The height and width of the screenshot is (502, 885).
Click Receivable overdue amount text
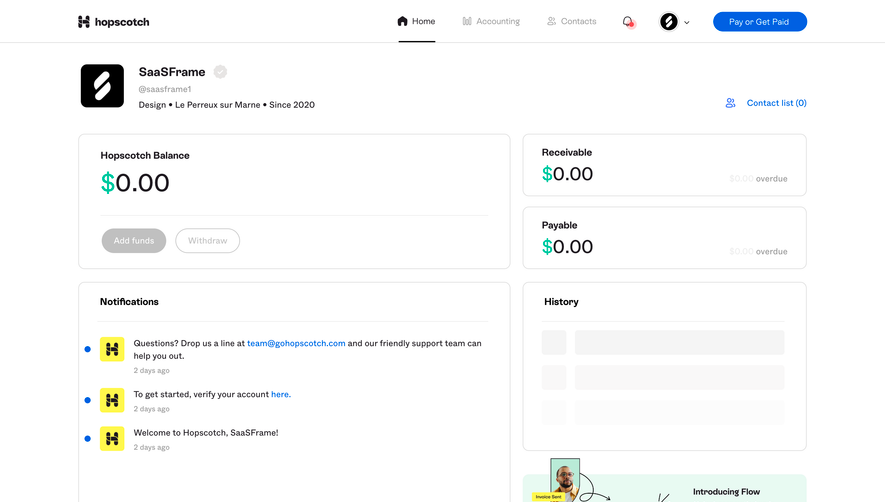coord(758,178)
